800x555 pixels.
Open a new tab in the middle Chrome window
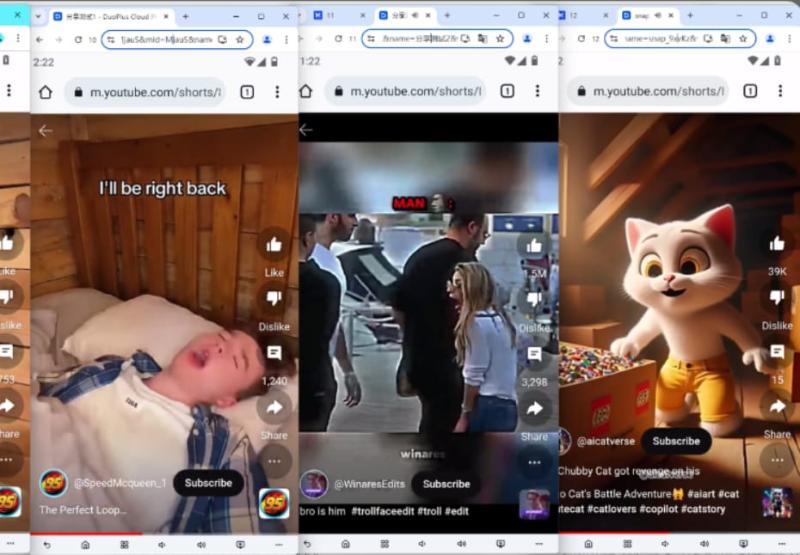click(x=447, y=16)
